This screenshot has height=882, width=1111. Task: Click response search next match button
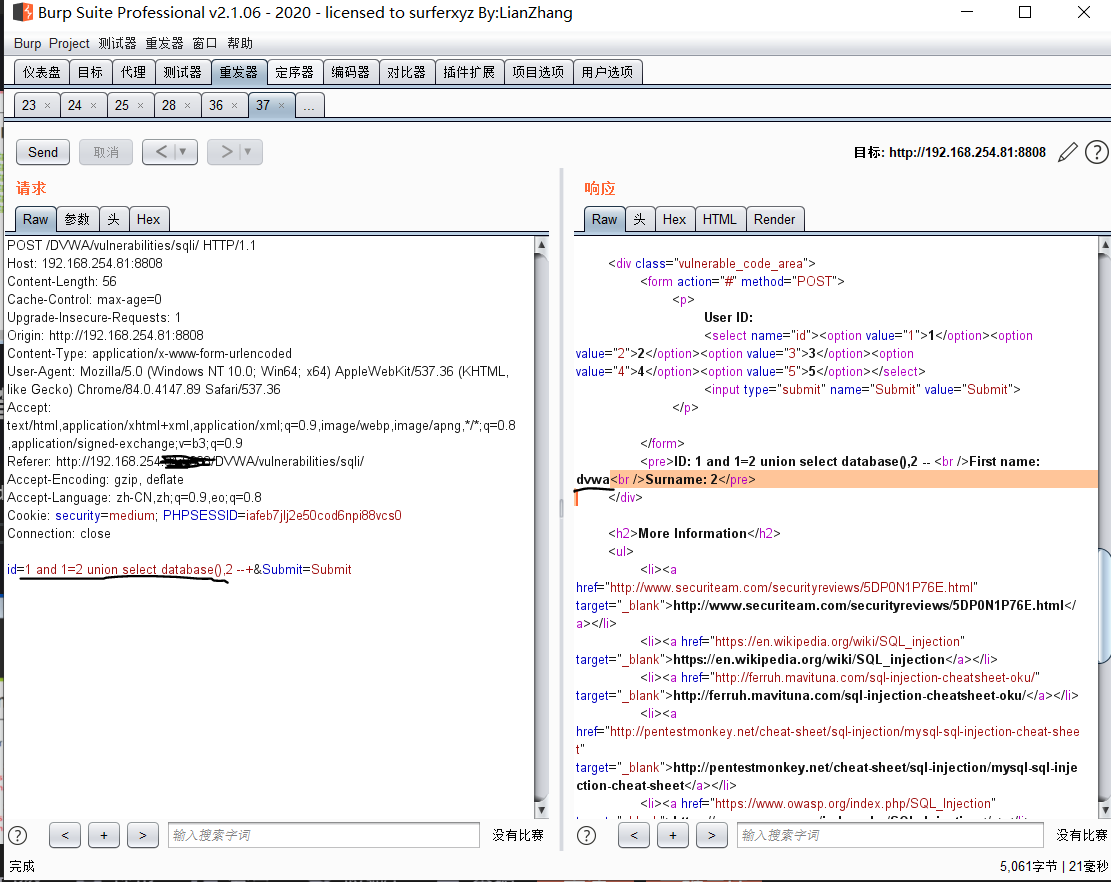(x=712, y=836)
